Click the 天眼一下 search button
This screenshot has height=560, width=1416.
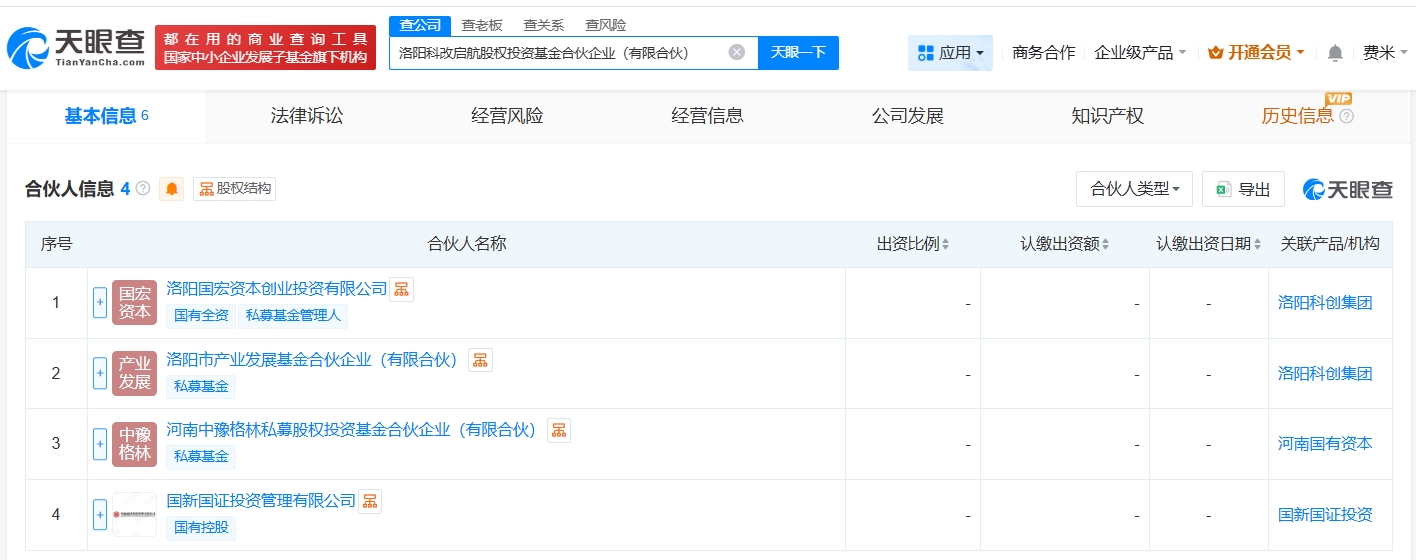click(798, 53)
